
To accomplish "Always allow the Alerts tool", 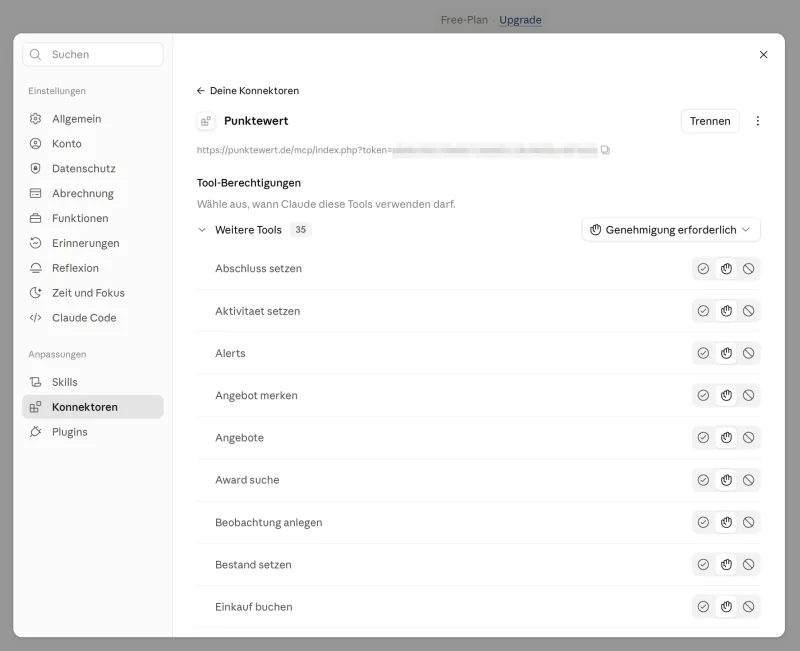I will click(x=703, y=353).
